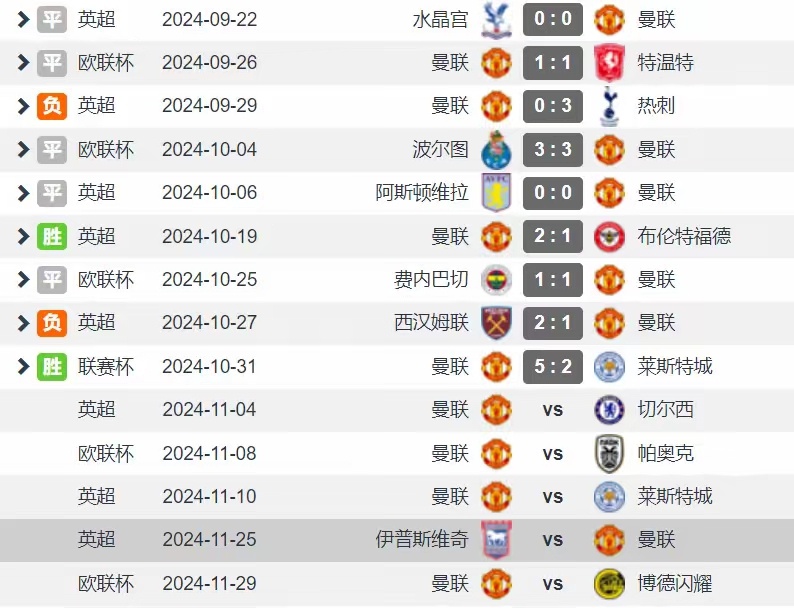Viewport: 794px width, 608px height.
Task: Click the 5 : 2 score box
Action: 553,367
